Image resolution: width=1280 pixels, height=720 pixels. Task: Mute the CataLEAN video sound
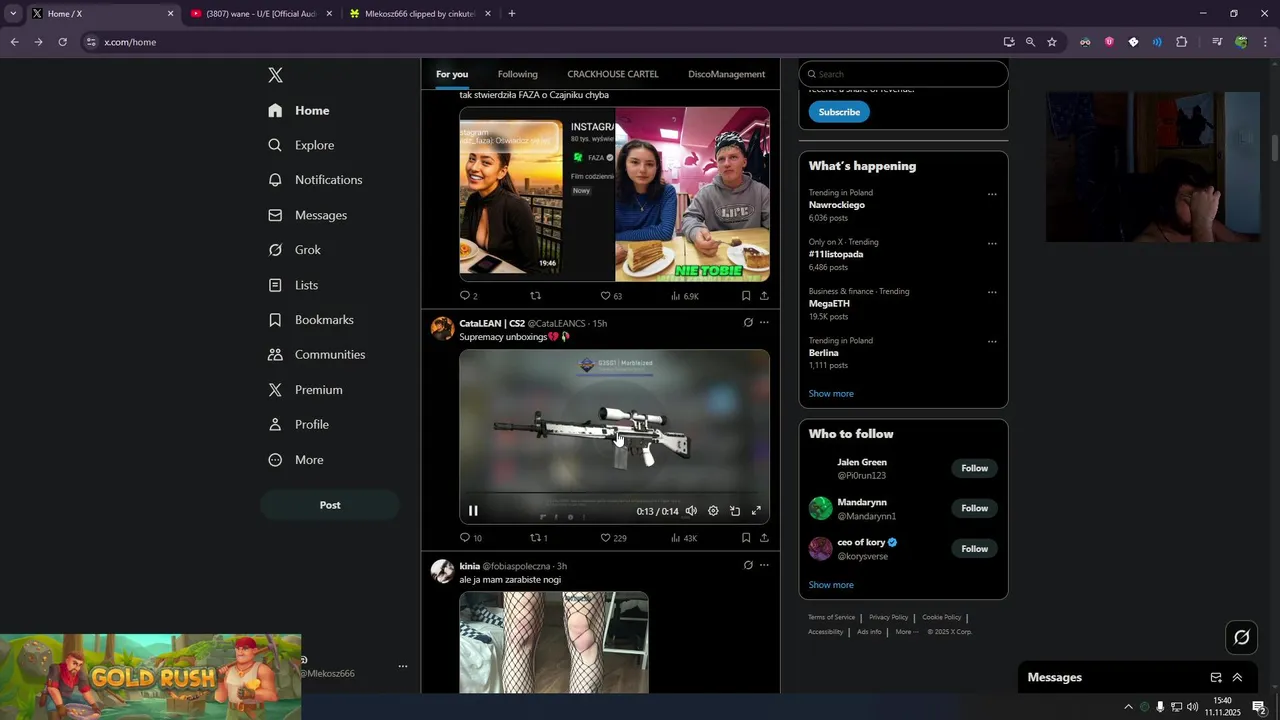[x=691, y=511]
